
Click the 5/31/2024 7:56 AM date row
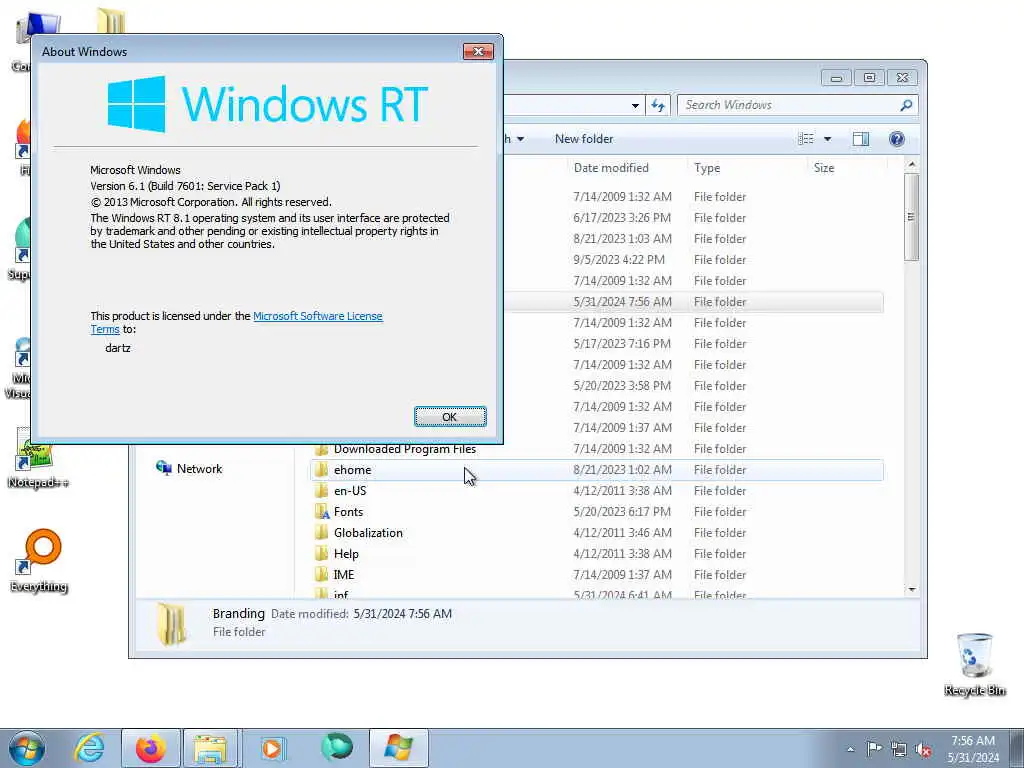[693, 302]
